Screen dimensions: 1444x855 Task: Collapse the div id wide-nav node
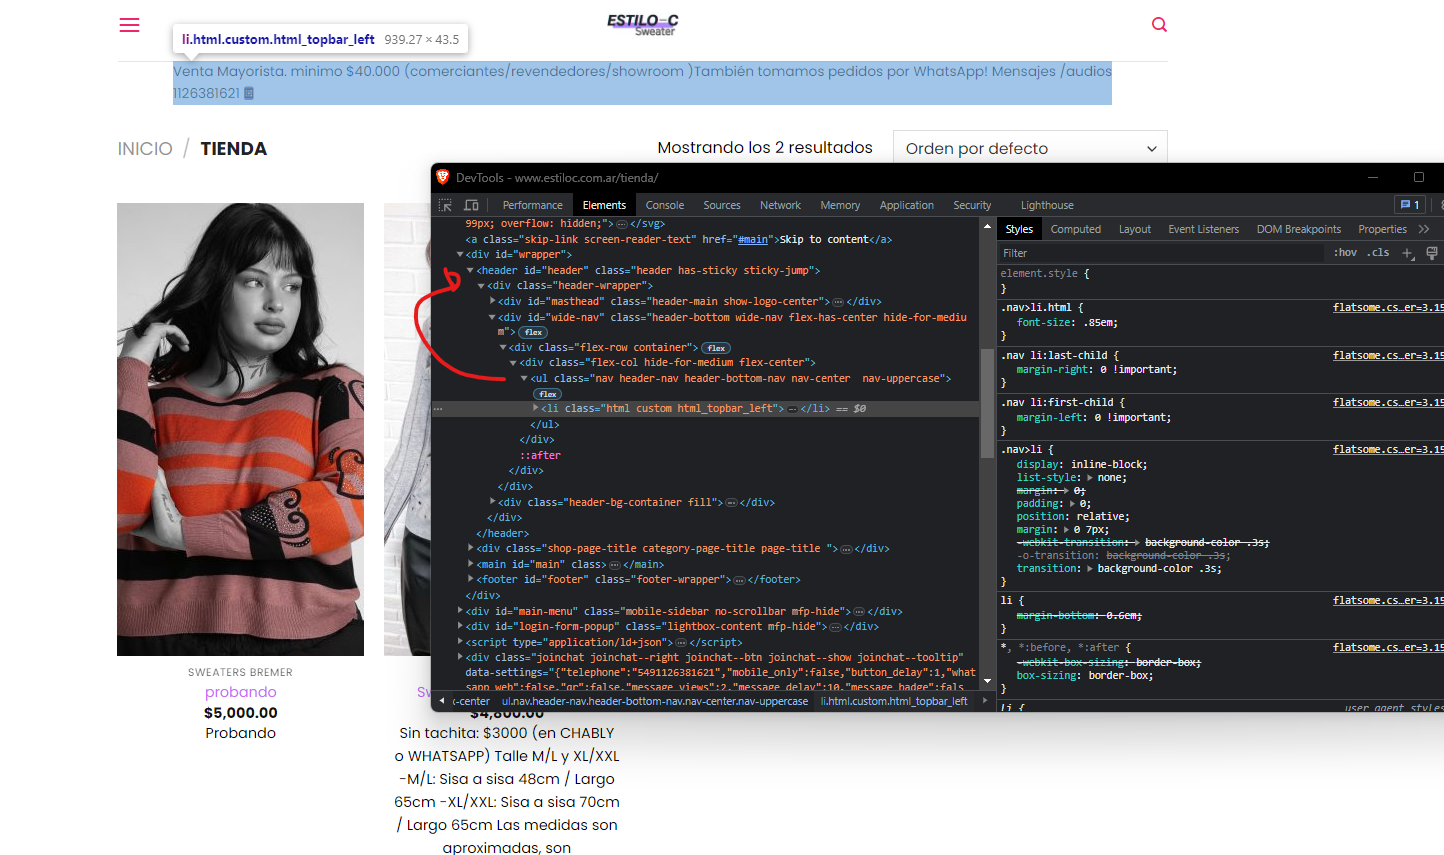[x=492, y=317]
